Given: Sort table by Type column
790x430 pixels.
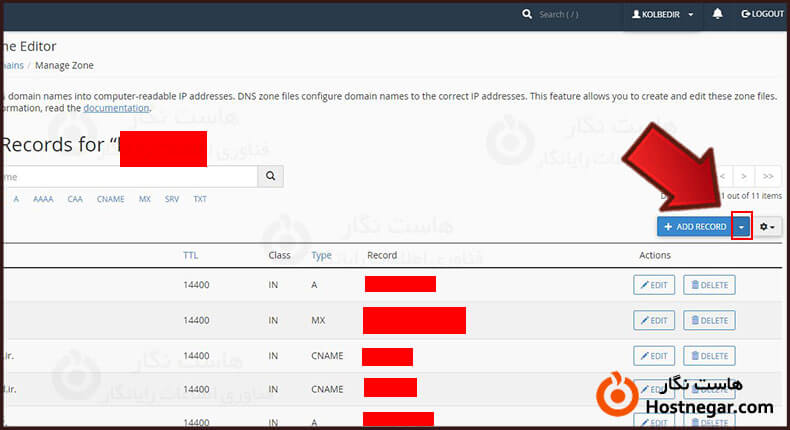Looking at the screenshot, I should pos(321,255).
